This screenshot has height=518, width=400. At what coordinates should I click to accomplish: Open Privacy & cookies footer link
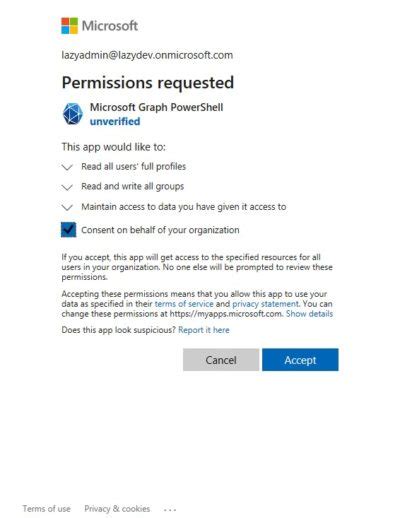click(x=117, y=509)
